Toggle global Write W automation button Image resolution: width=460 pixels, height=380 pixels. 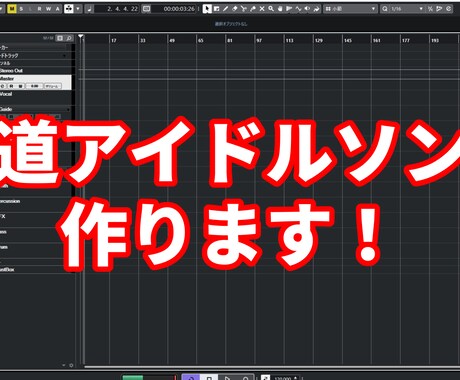pyautogui.click(x=48, y=9)
